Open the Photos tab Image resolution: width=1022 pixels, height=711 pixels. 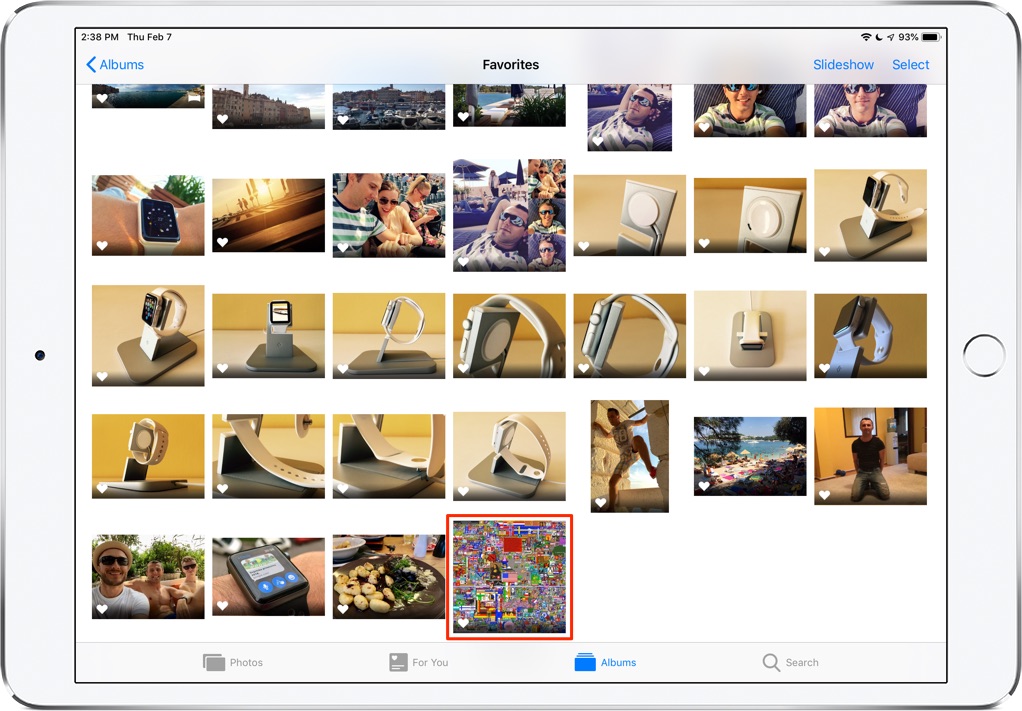point(233,662)
